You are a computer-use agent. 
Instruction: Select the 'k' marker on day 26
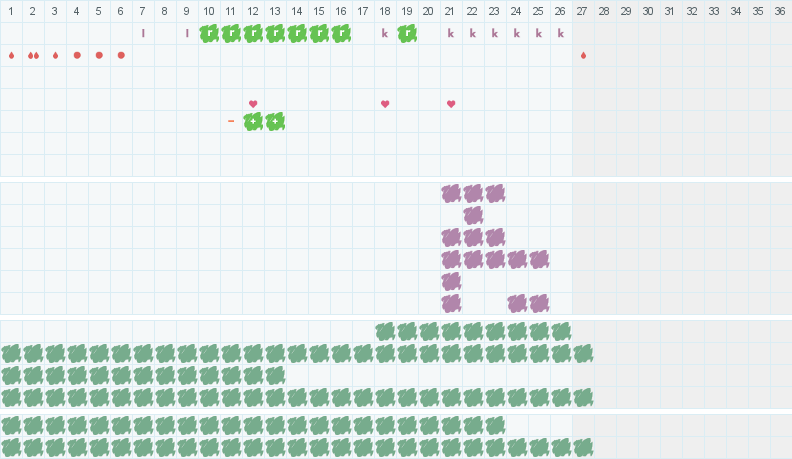coord(560,33)
